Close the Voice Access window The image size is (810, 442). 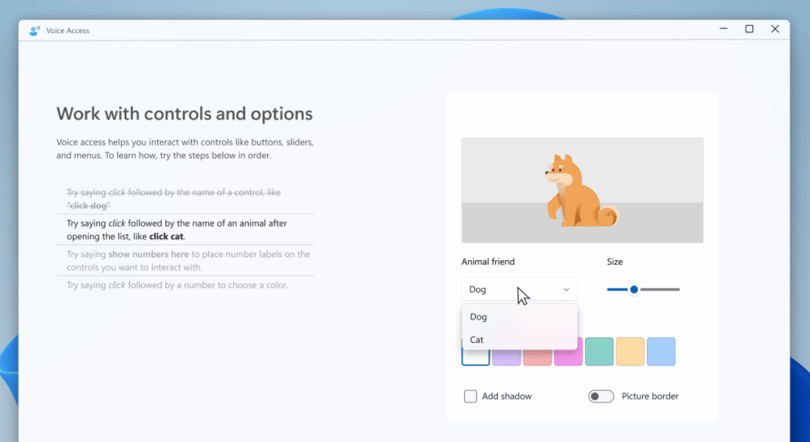point(775,29)
